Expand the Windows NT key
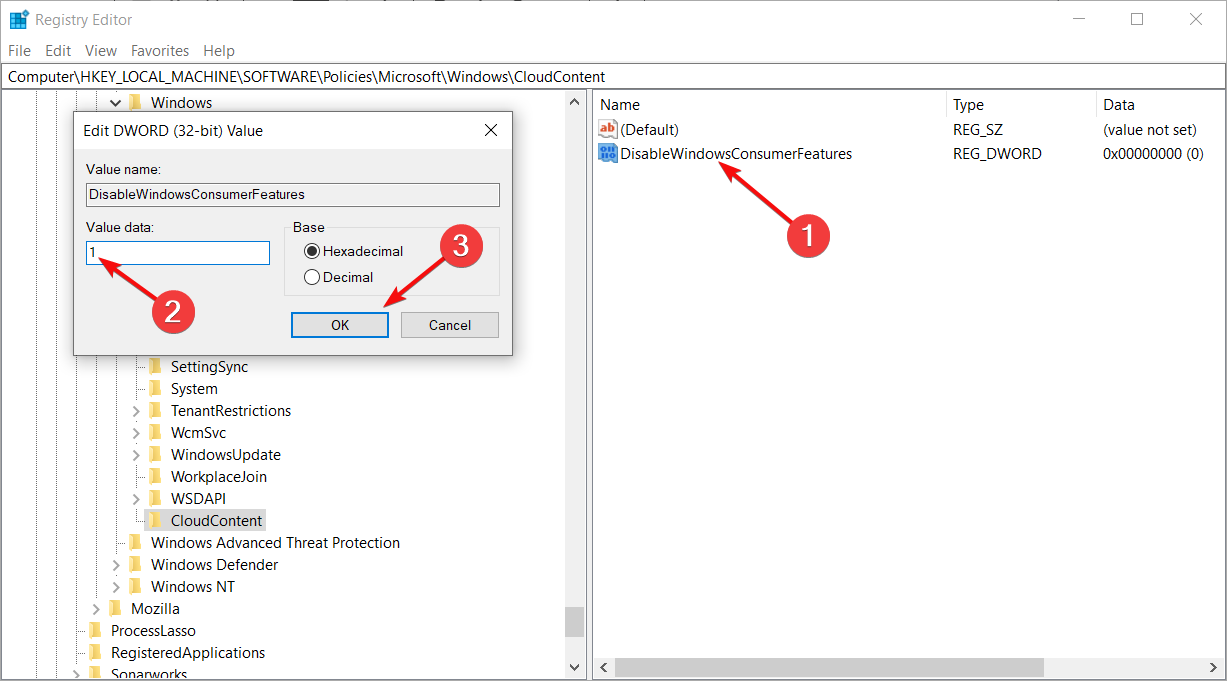Screen dimensions: 1227x681 116,586
